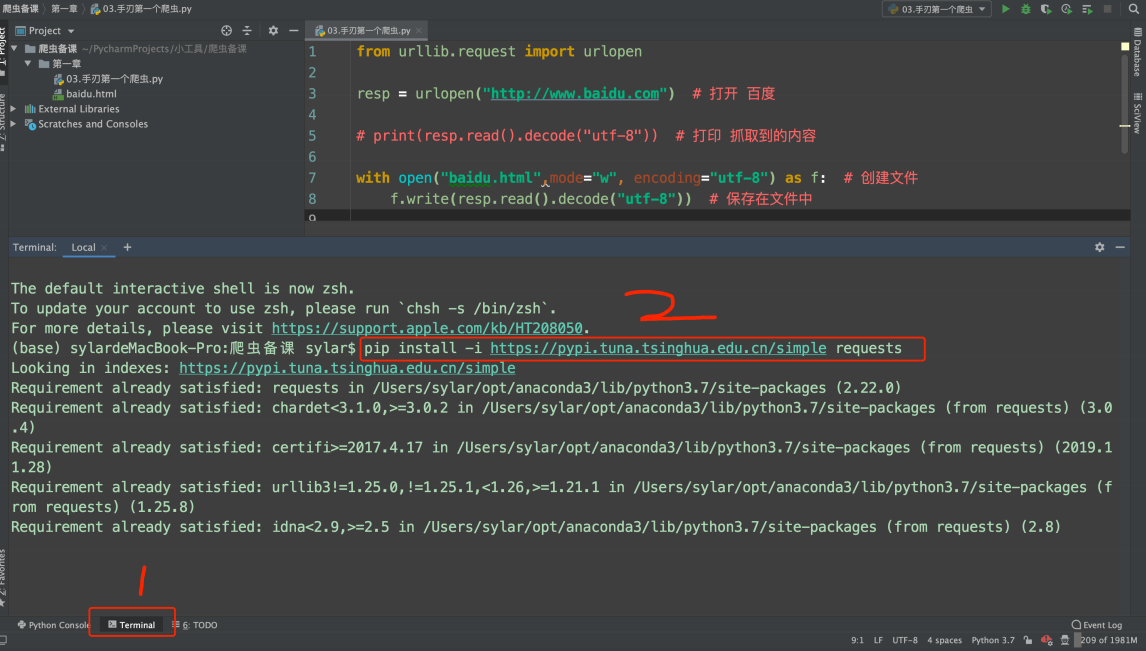Screen dimensions: 1146x651
Task: Click the Concurrency diagram run icon
Action: pos(1087,9)
